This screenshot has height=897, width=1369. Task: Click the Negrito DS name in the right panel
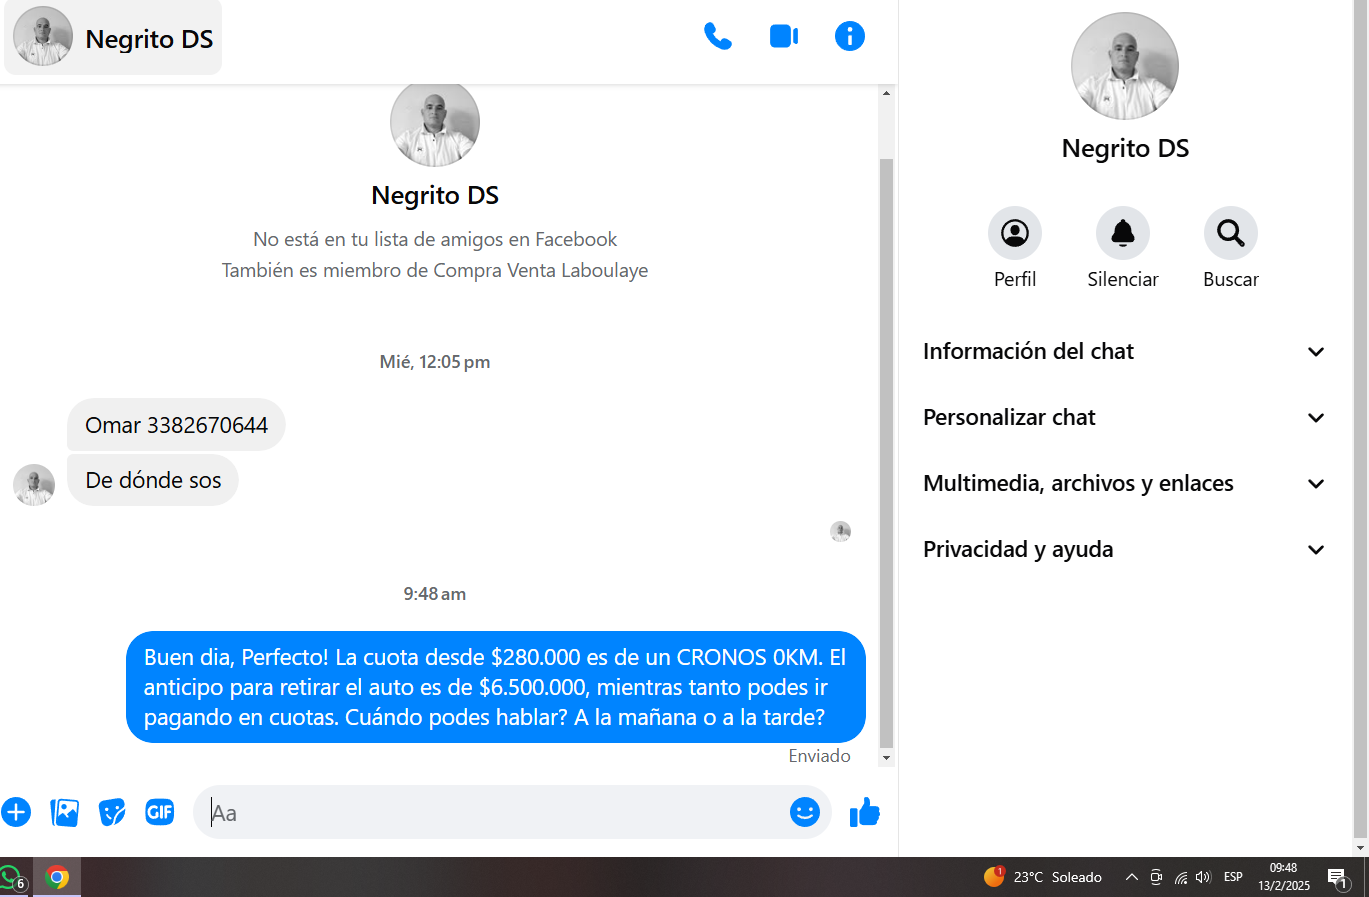1125,149
